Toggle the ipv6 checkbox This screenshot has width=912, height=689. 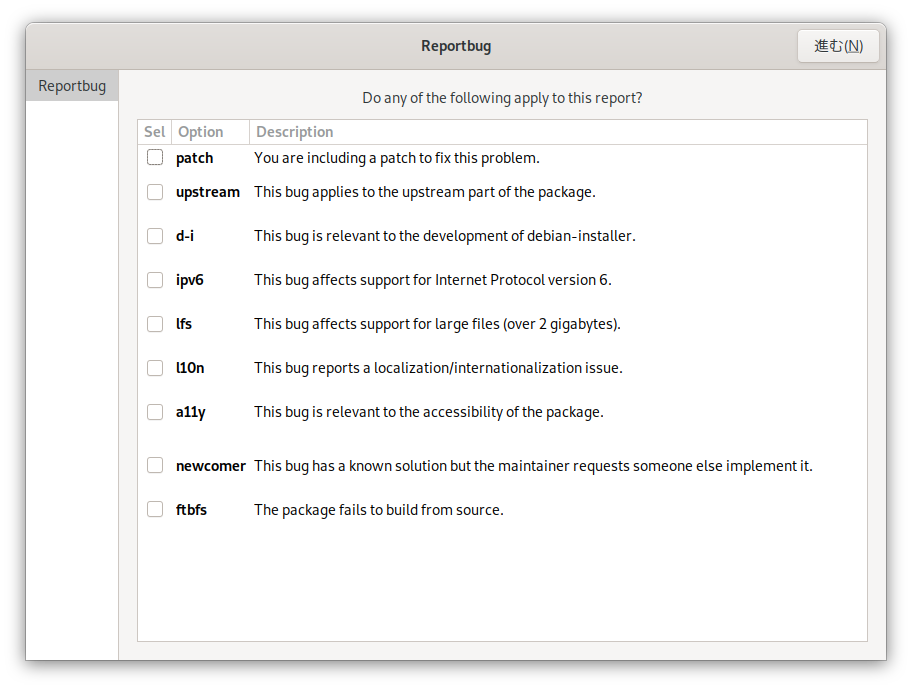[155, 280]
